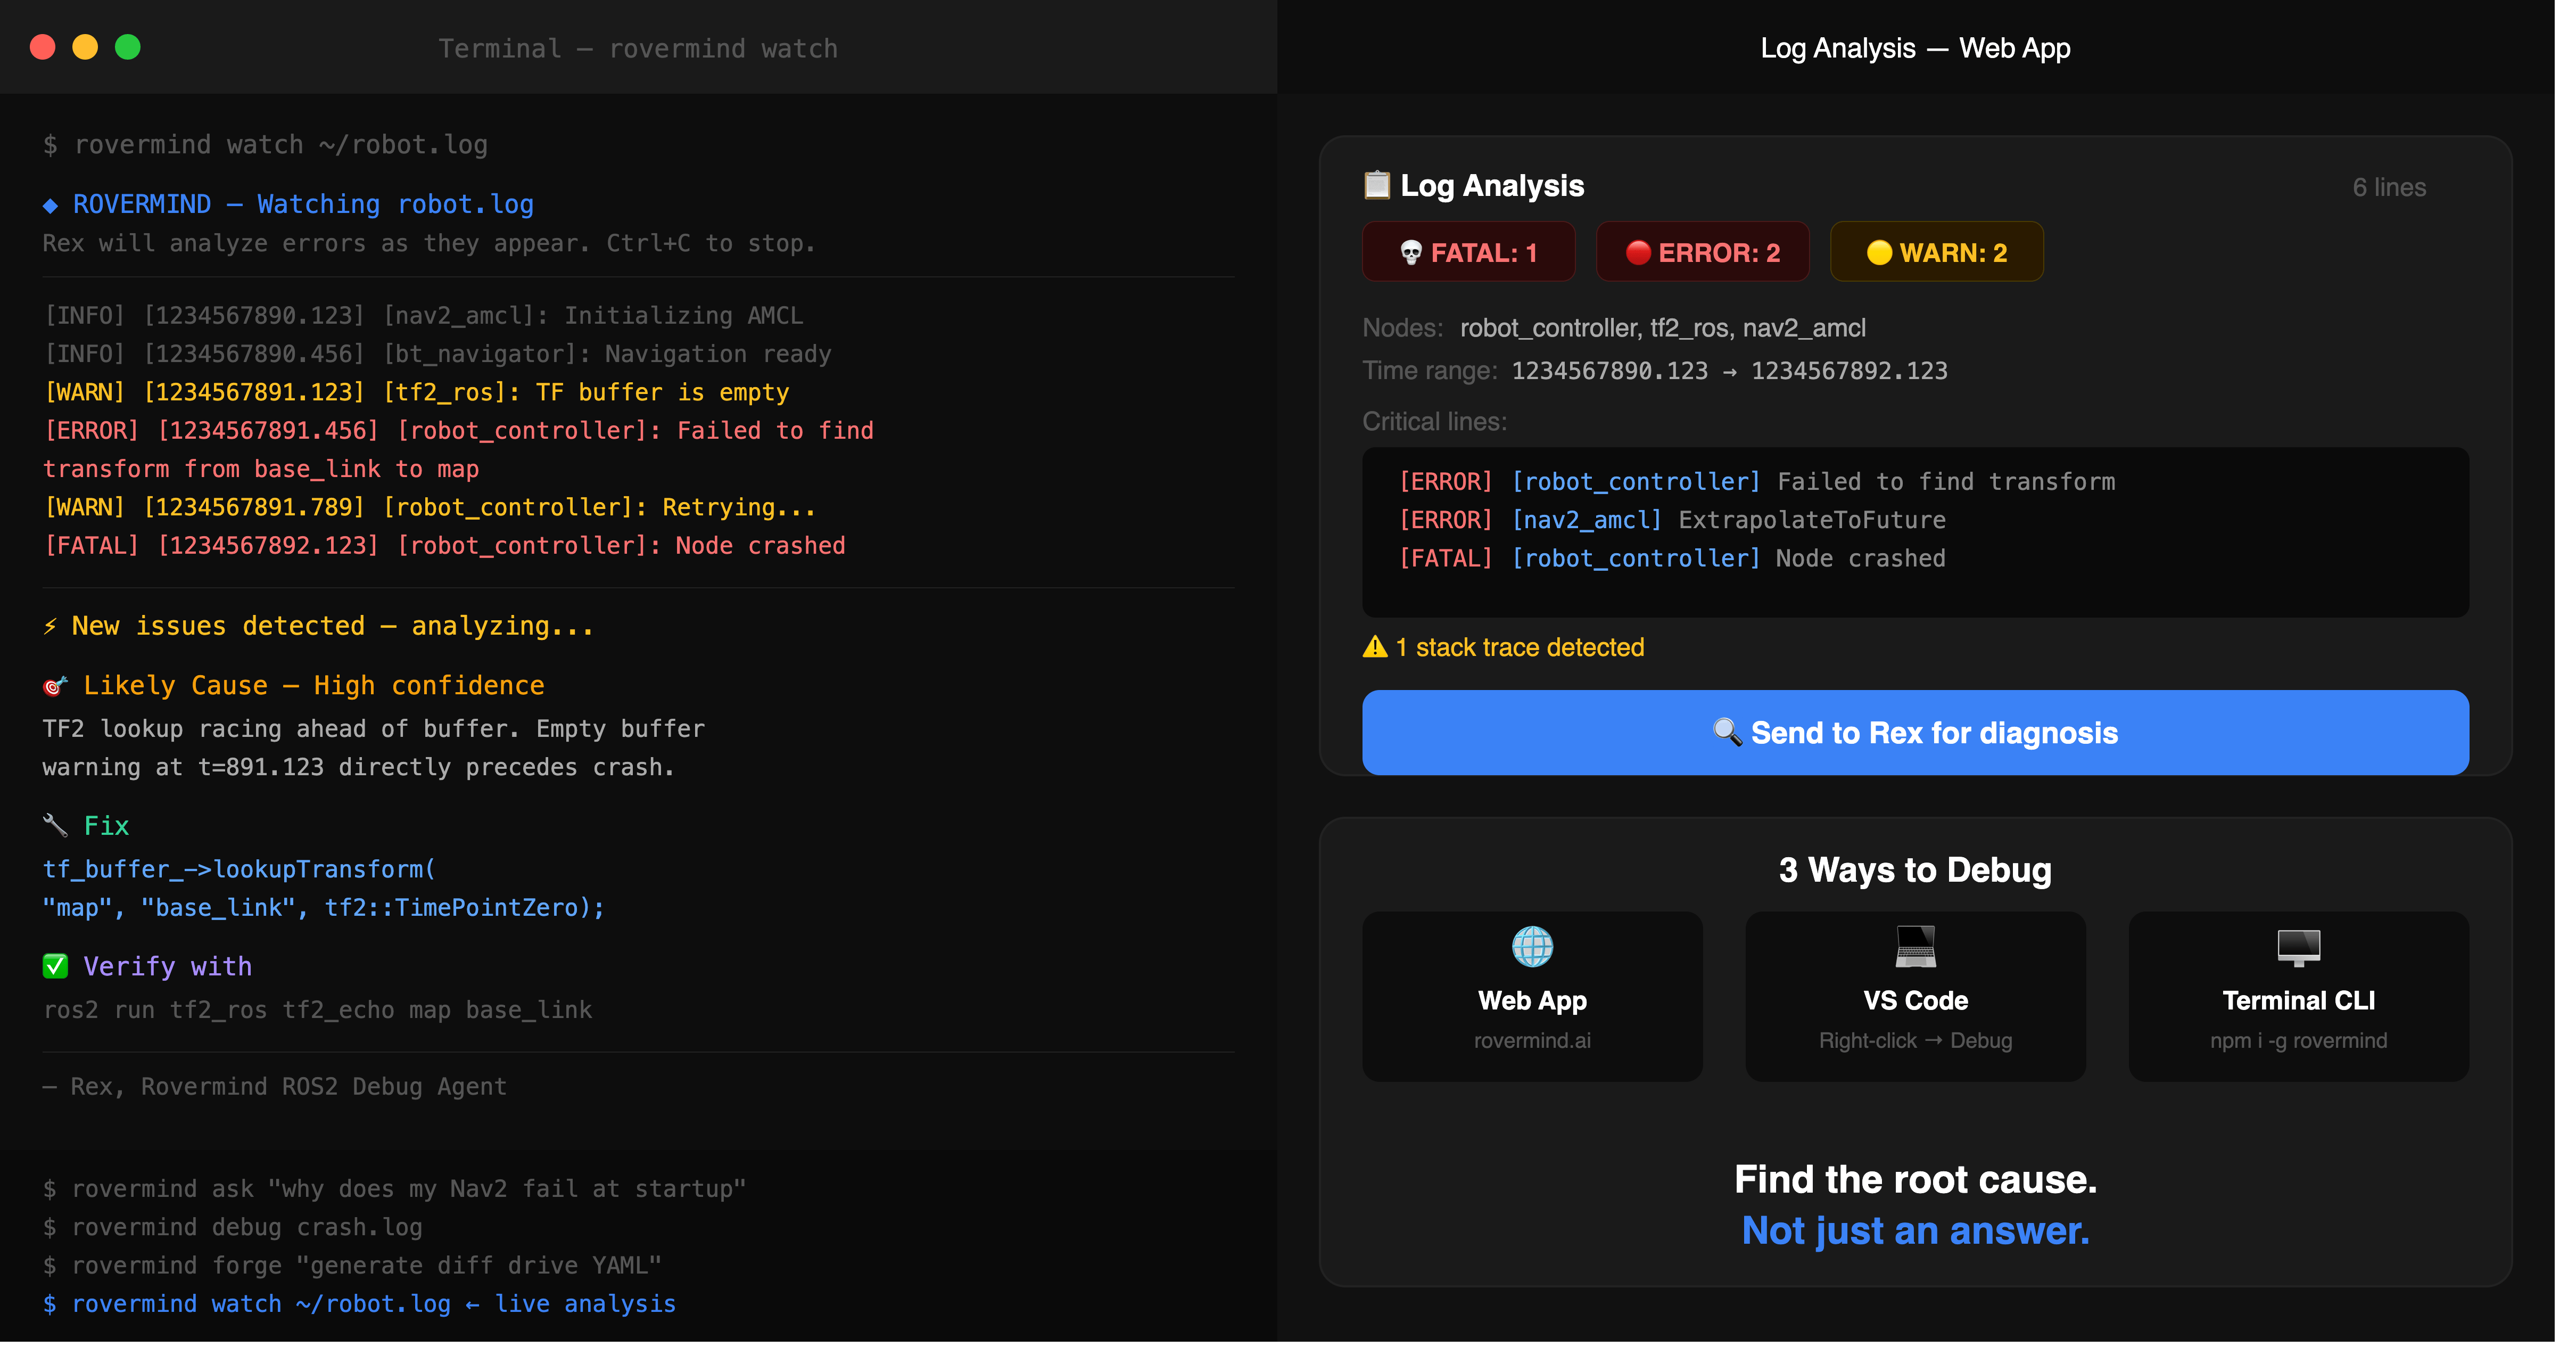Screen dimensions: 2576x1363
Task: Click the 'rovermind ask' example command
Action: coord(394,1189)
